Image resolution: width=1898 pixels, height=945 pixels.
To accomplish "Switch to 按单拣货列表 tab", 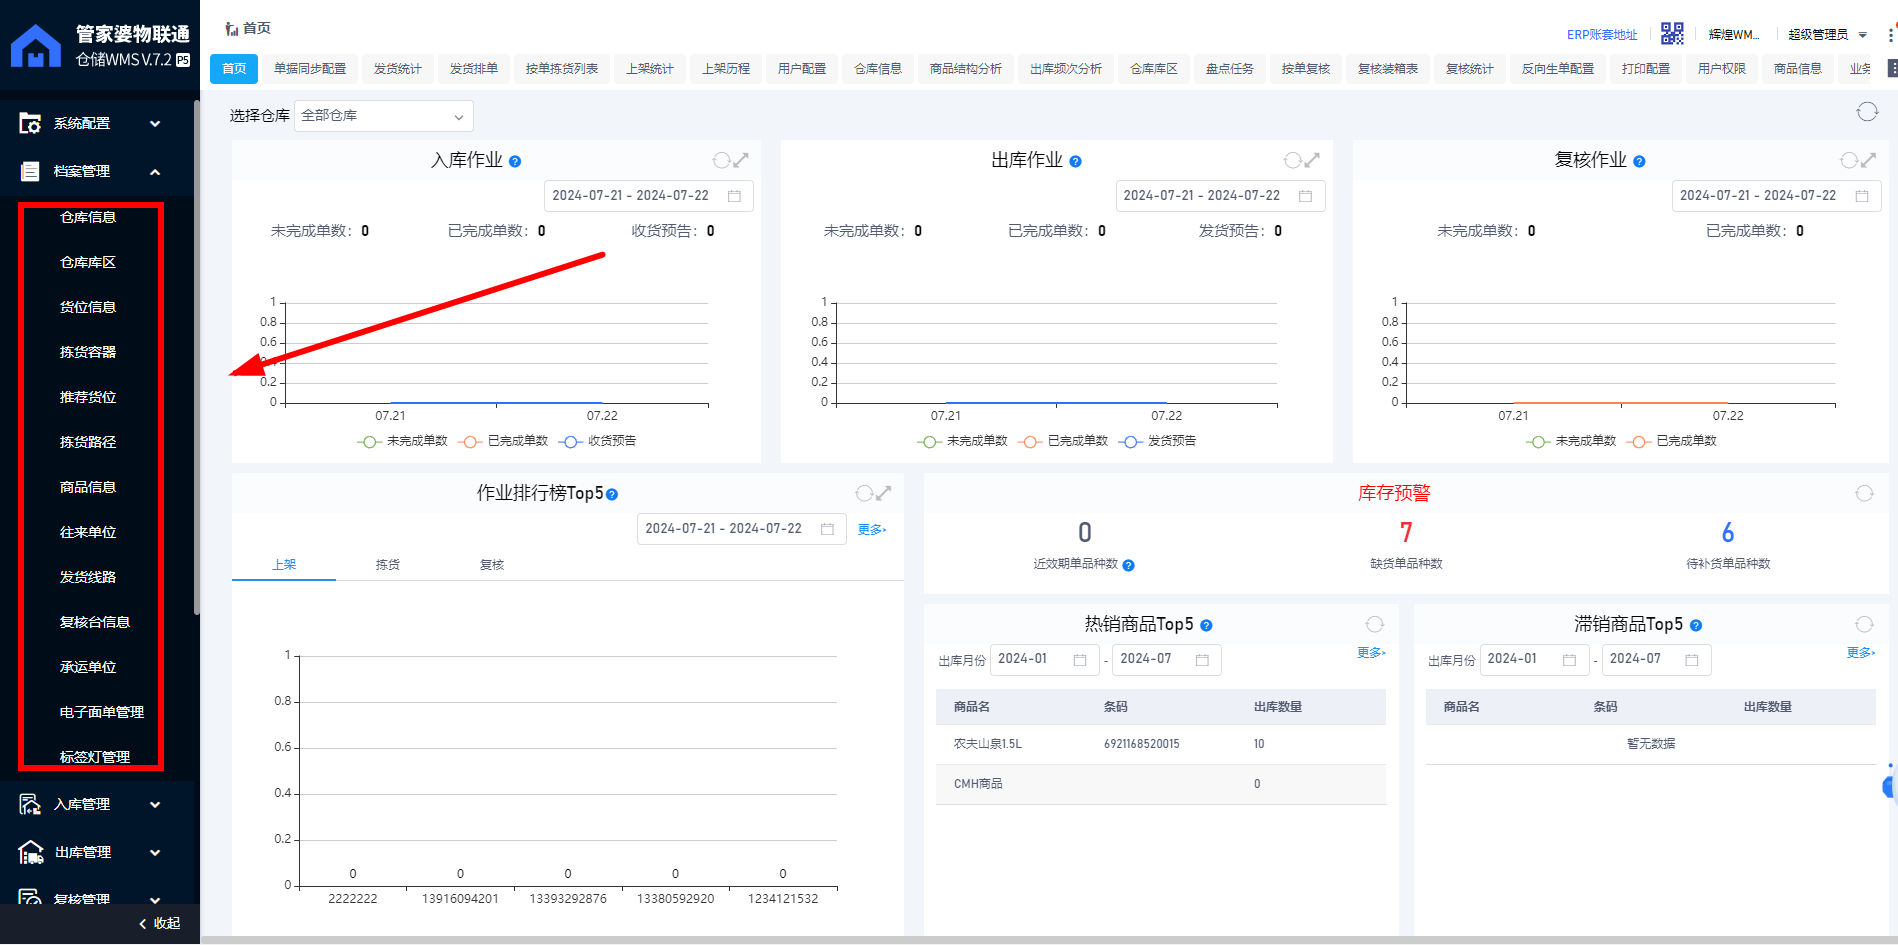I will point(562,69).
